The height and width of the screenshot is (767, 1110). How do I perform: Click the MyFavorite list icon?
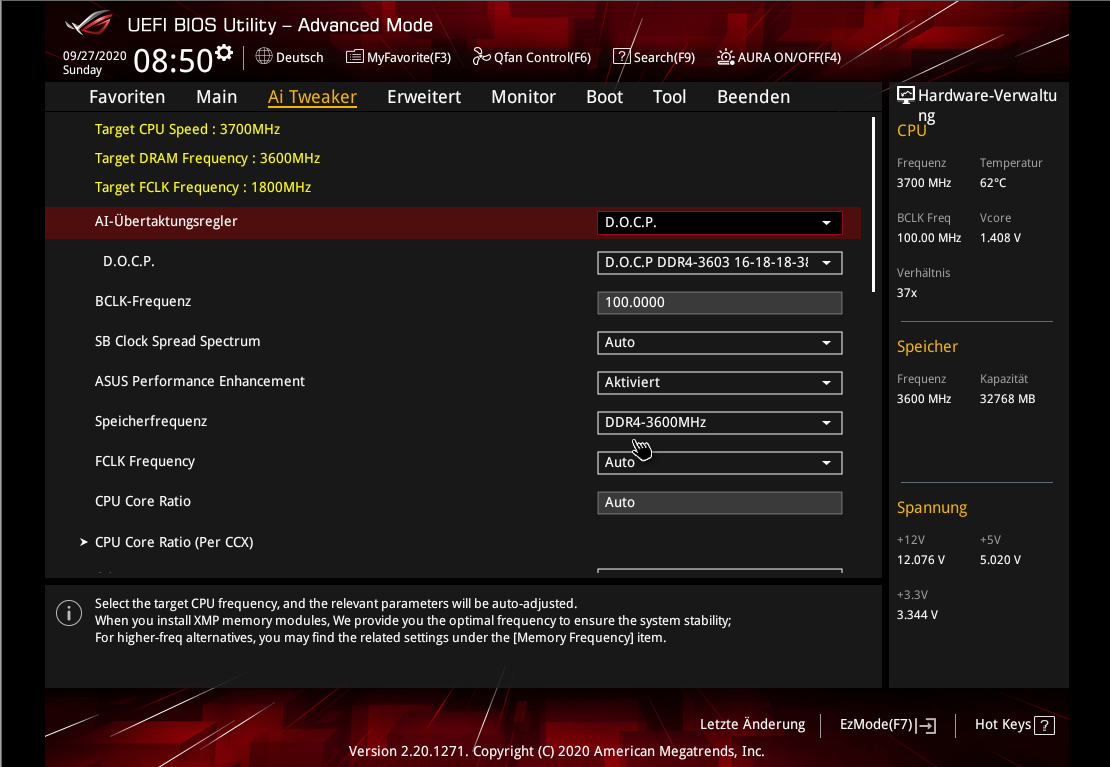(354, 57)
